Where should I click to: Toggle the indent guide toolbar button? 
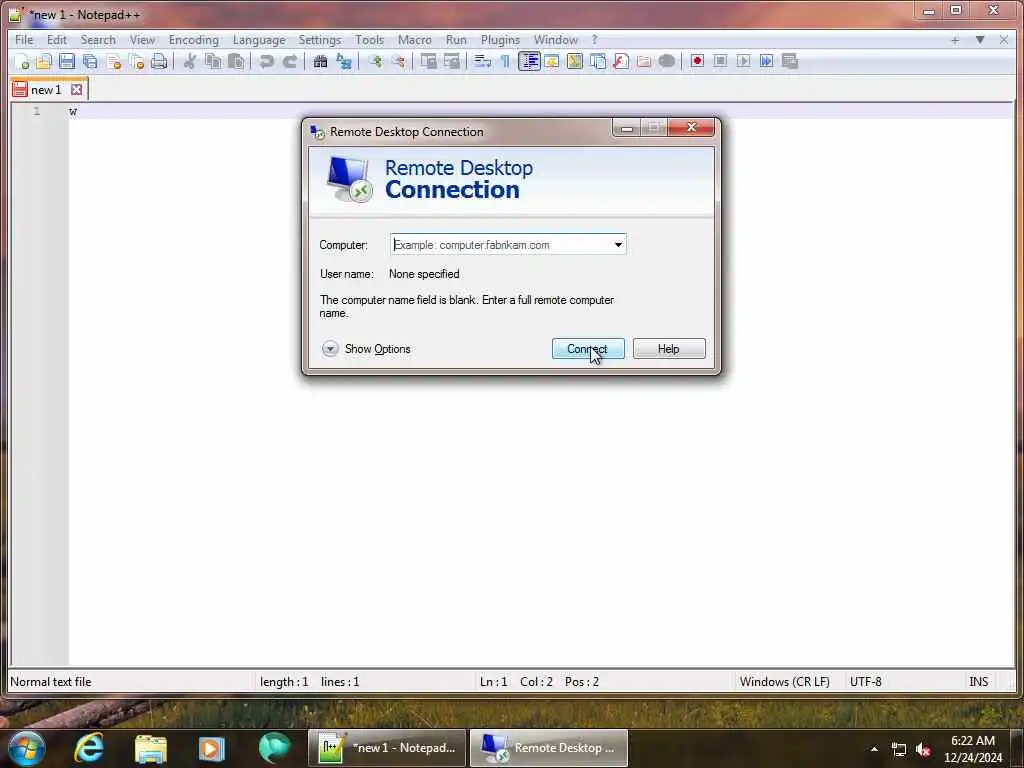tap(529, 61)
